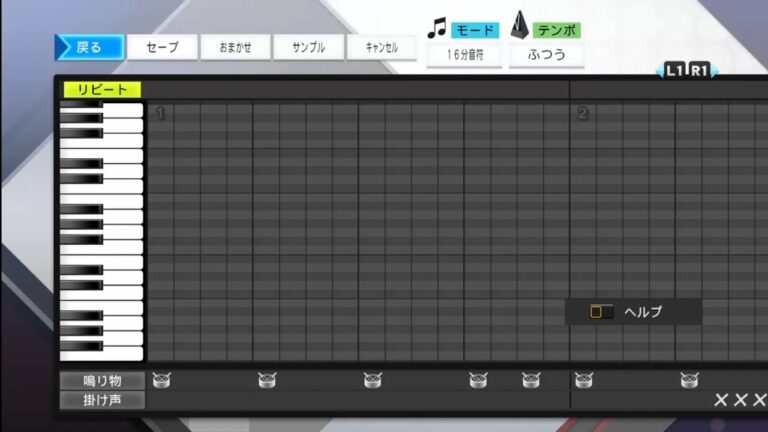768x432 pixels.
Task: Toggle the リピート repeat setting
Action: click(x=103, y=90)
